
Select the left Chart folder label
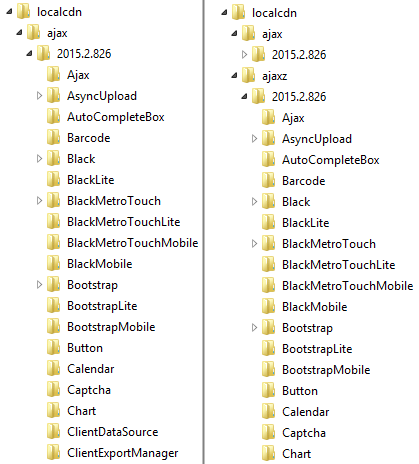(x=82, y=411)
